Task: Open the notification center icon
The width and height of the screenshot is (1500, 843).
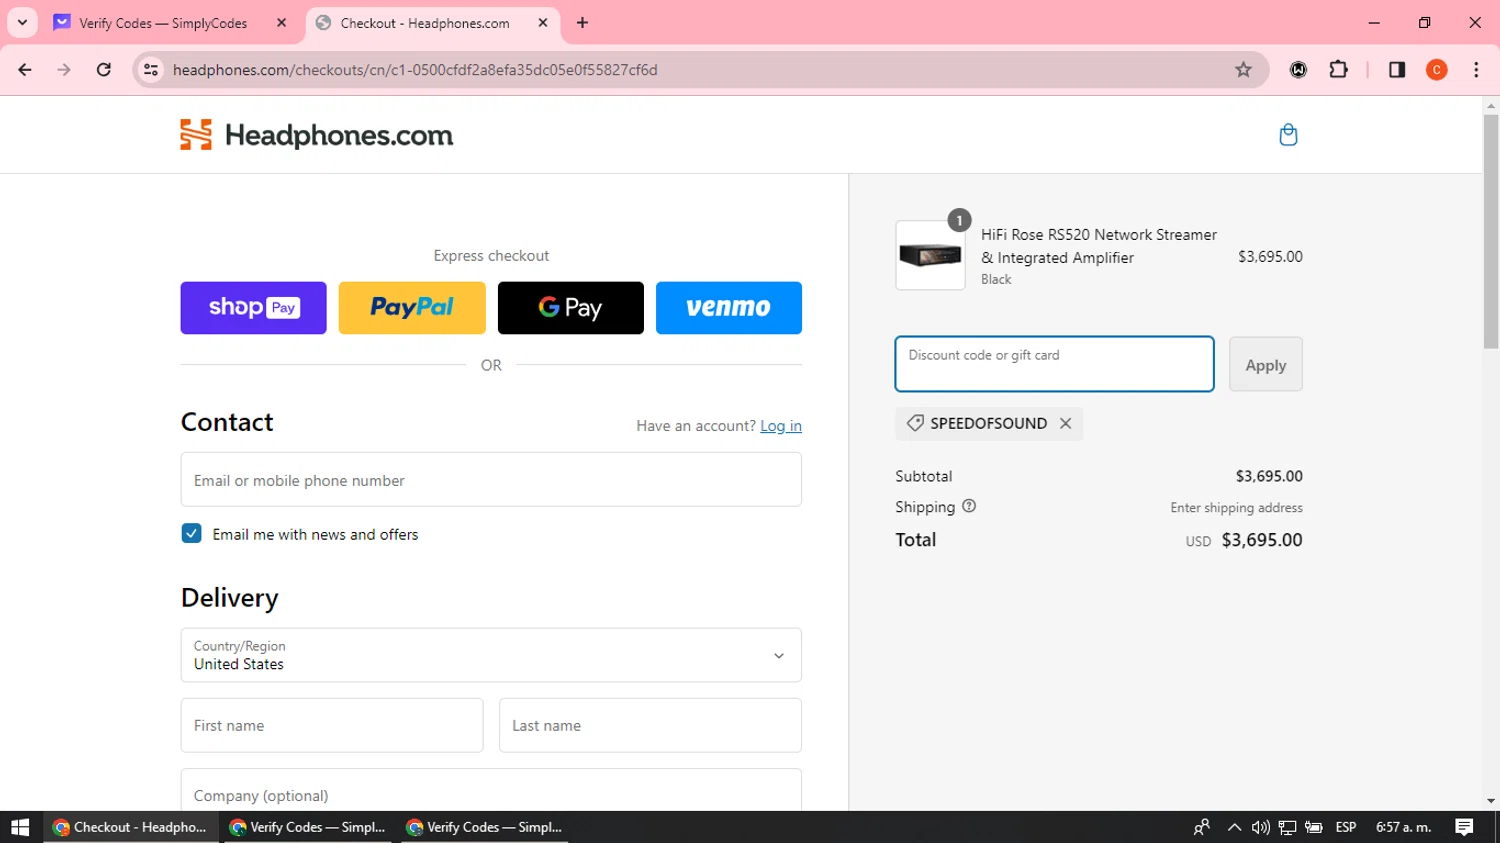Action: coord(1464,827)
